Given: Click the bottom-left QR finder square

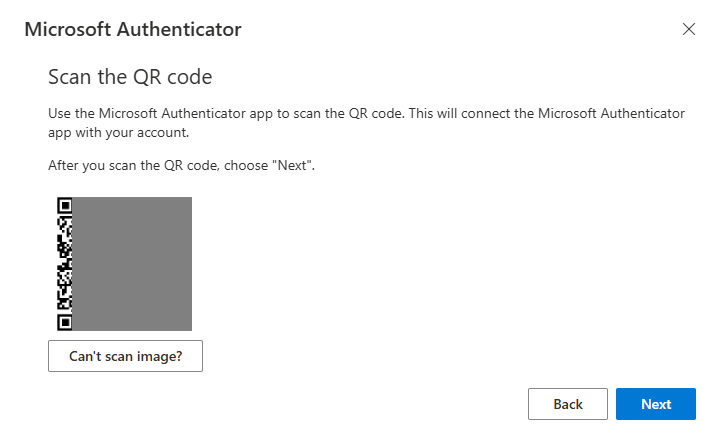Looking at the screenshot, I should [x=65, y=322].
